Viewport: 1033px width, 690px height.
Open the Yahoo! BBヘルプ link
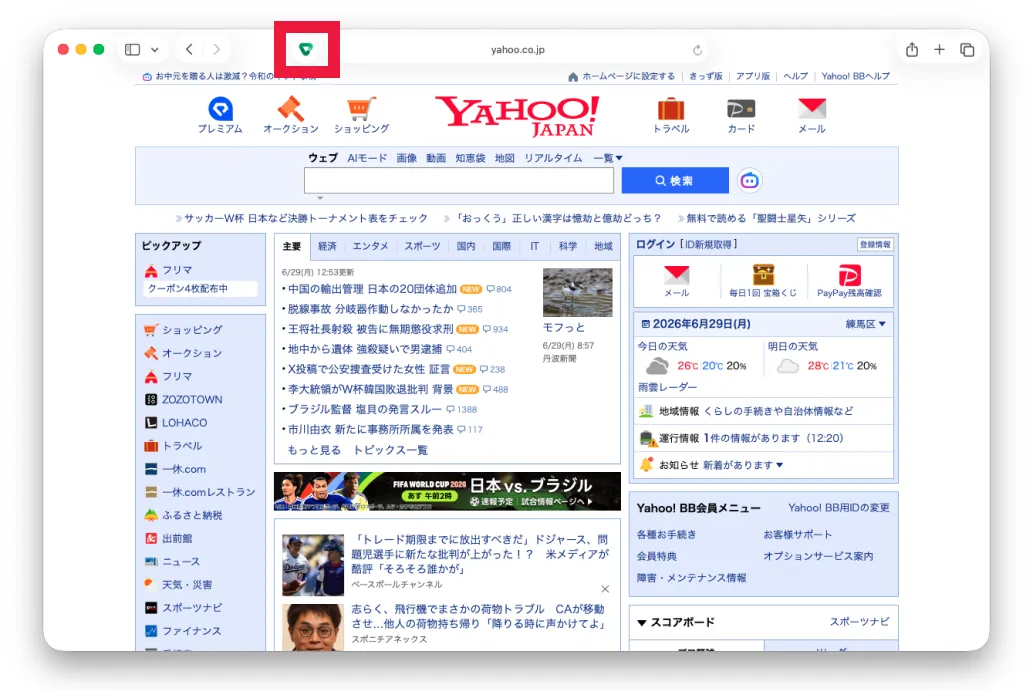(x=855, y=76)
